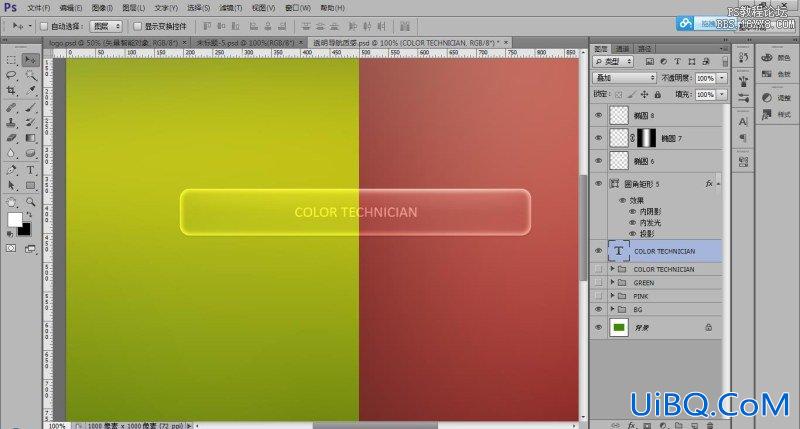Collapse effects list on 圆角矩形 5
This screenshot has height=429, width=800.
pos(718,184)
